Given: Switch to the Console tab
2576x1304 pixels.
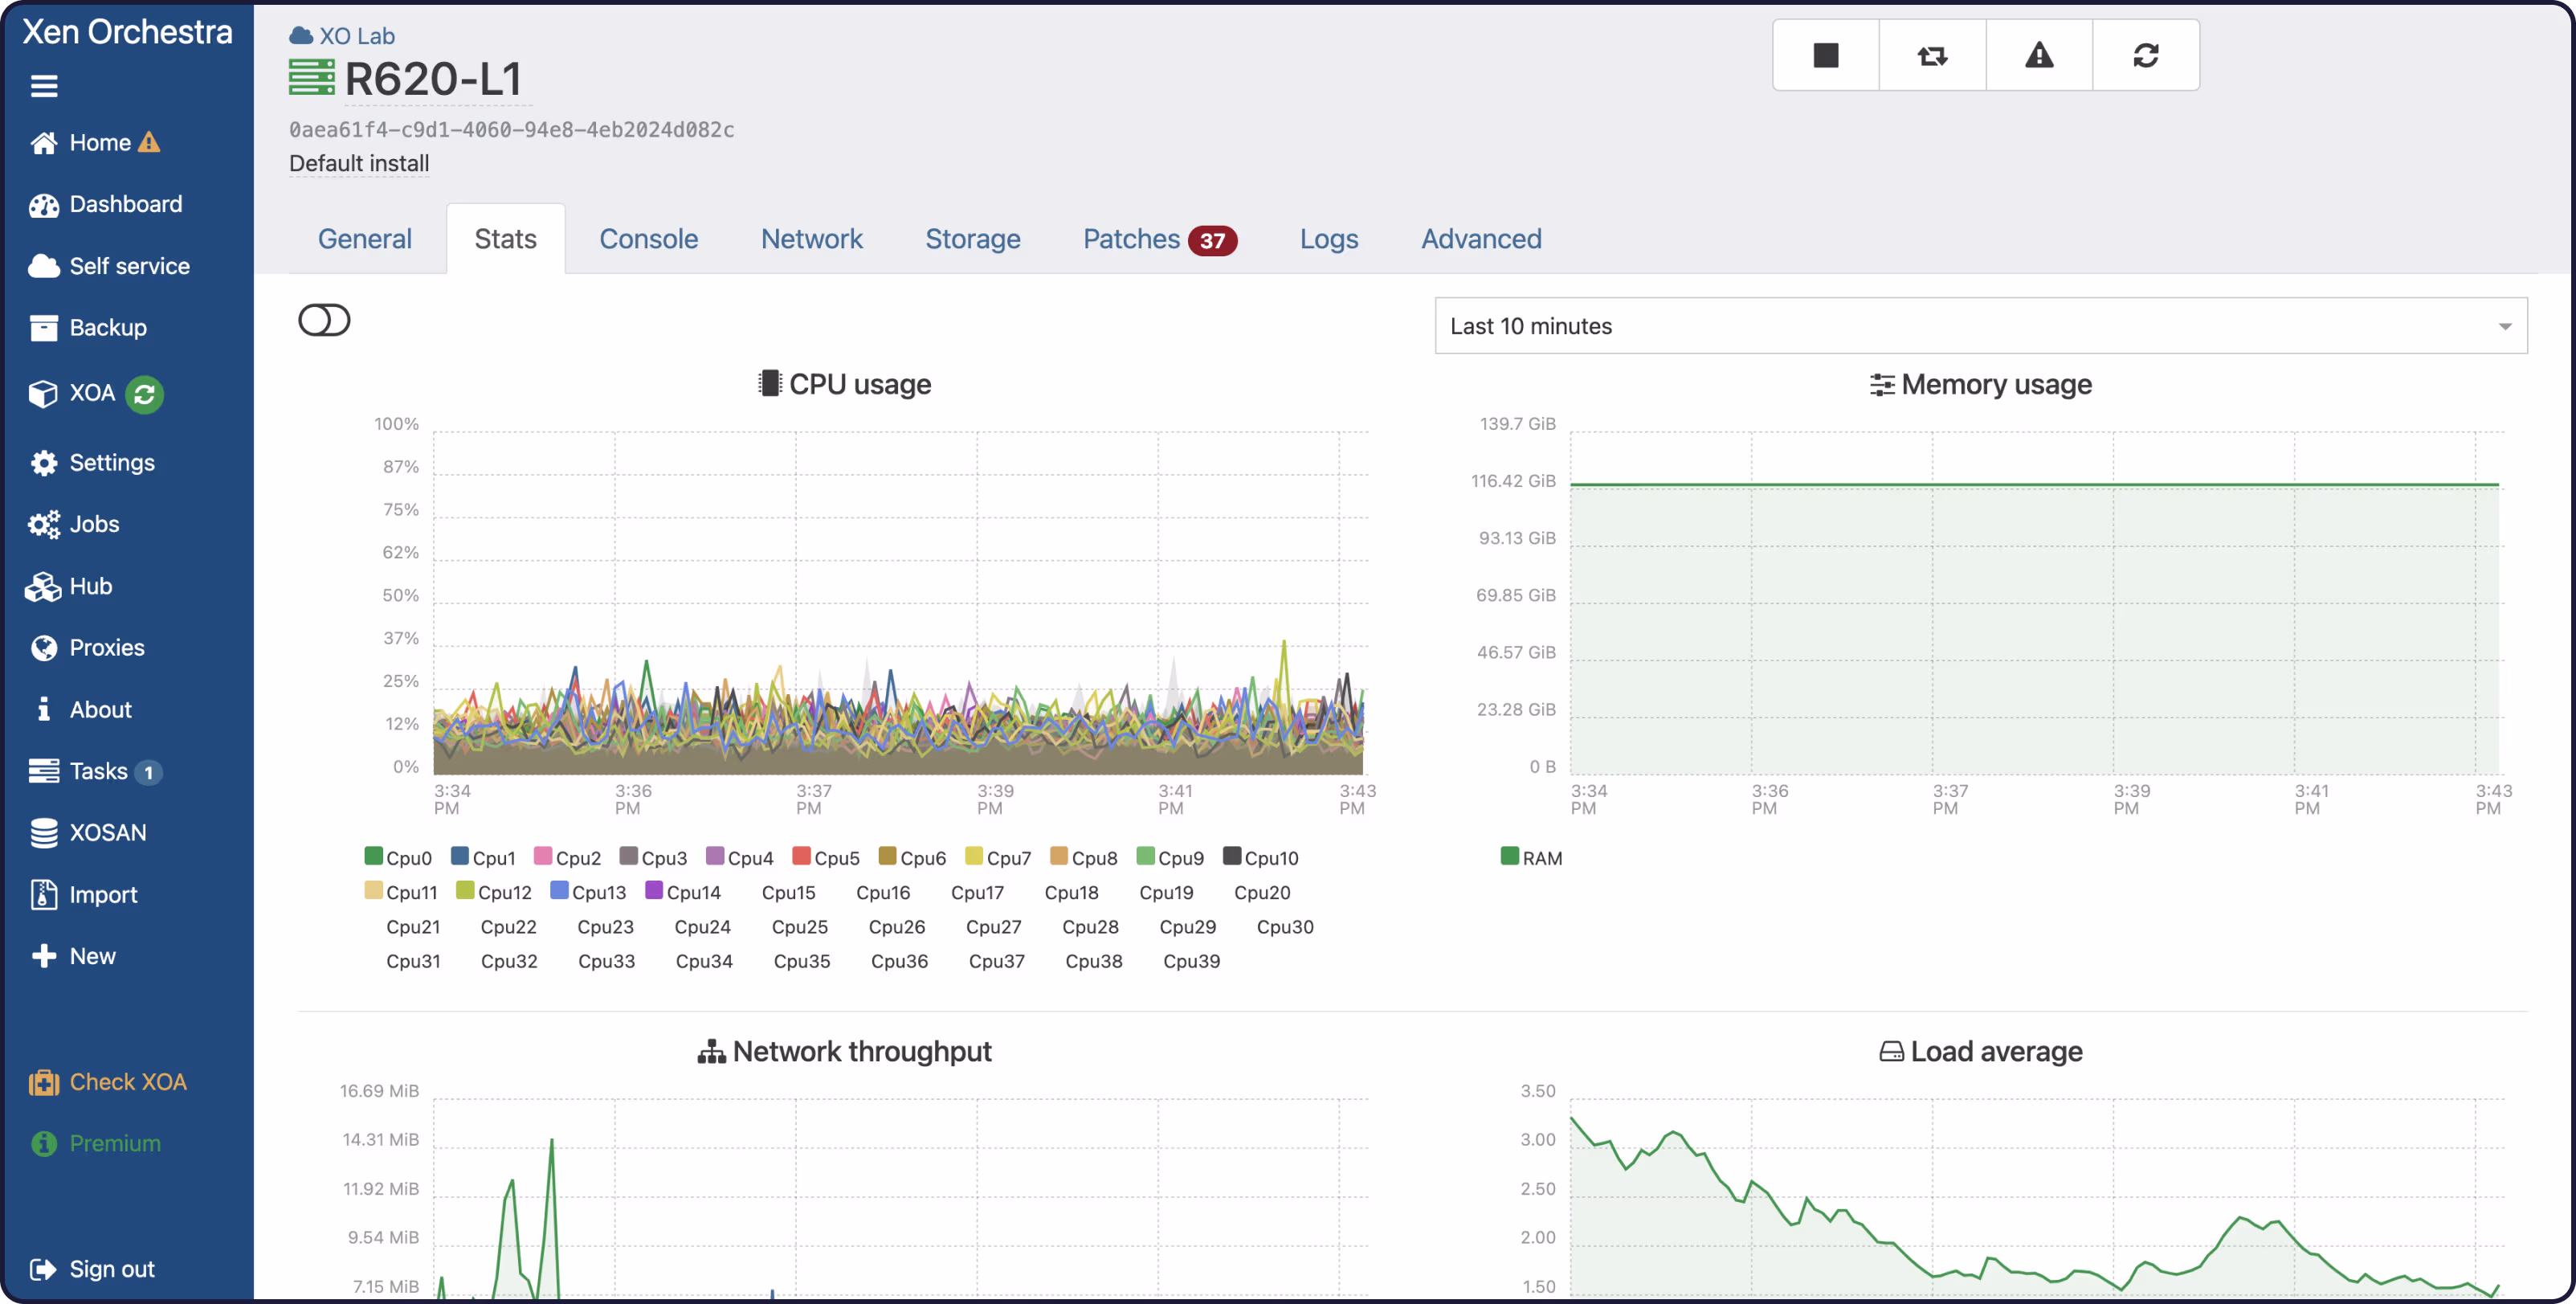Looking at the screenshot, I should click(648, 239).
